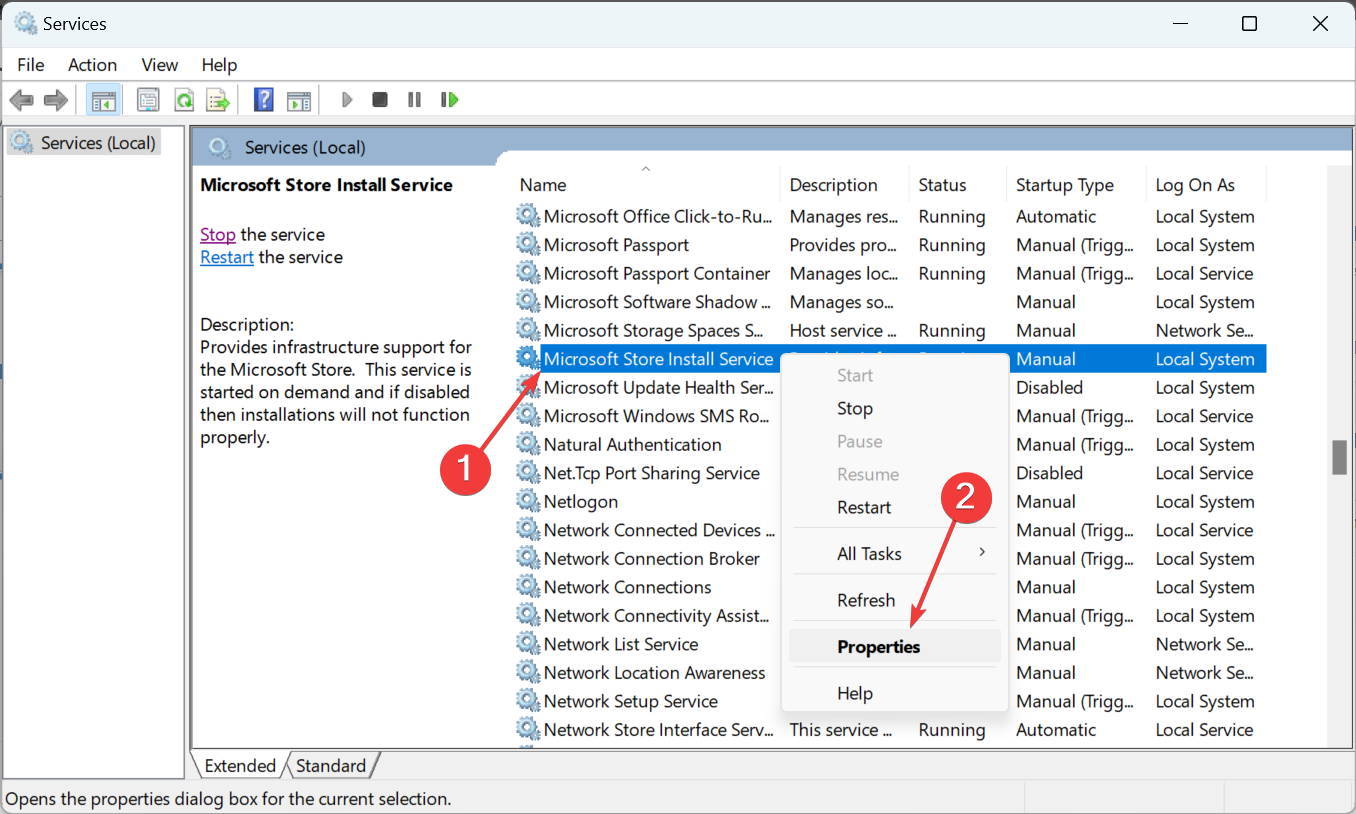The height and width of the screenshot is (814, 1356).
Task: Click gear icon beside Network Setup Service
Action: pyautogui.click(x=527, y=701)
